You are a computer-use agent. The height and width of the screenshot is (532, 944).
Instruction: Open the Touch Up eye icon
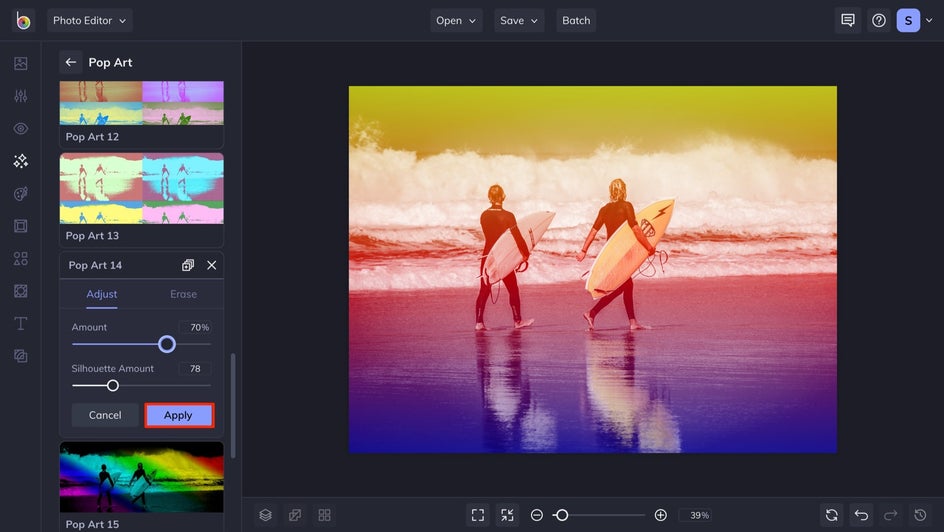20,128
